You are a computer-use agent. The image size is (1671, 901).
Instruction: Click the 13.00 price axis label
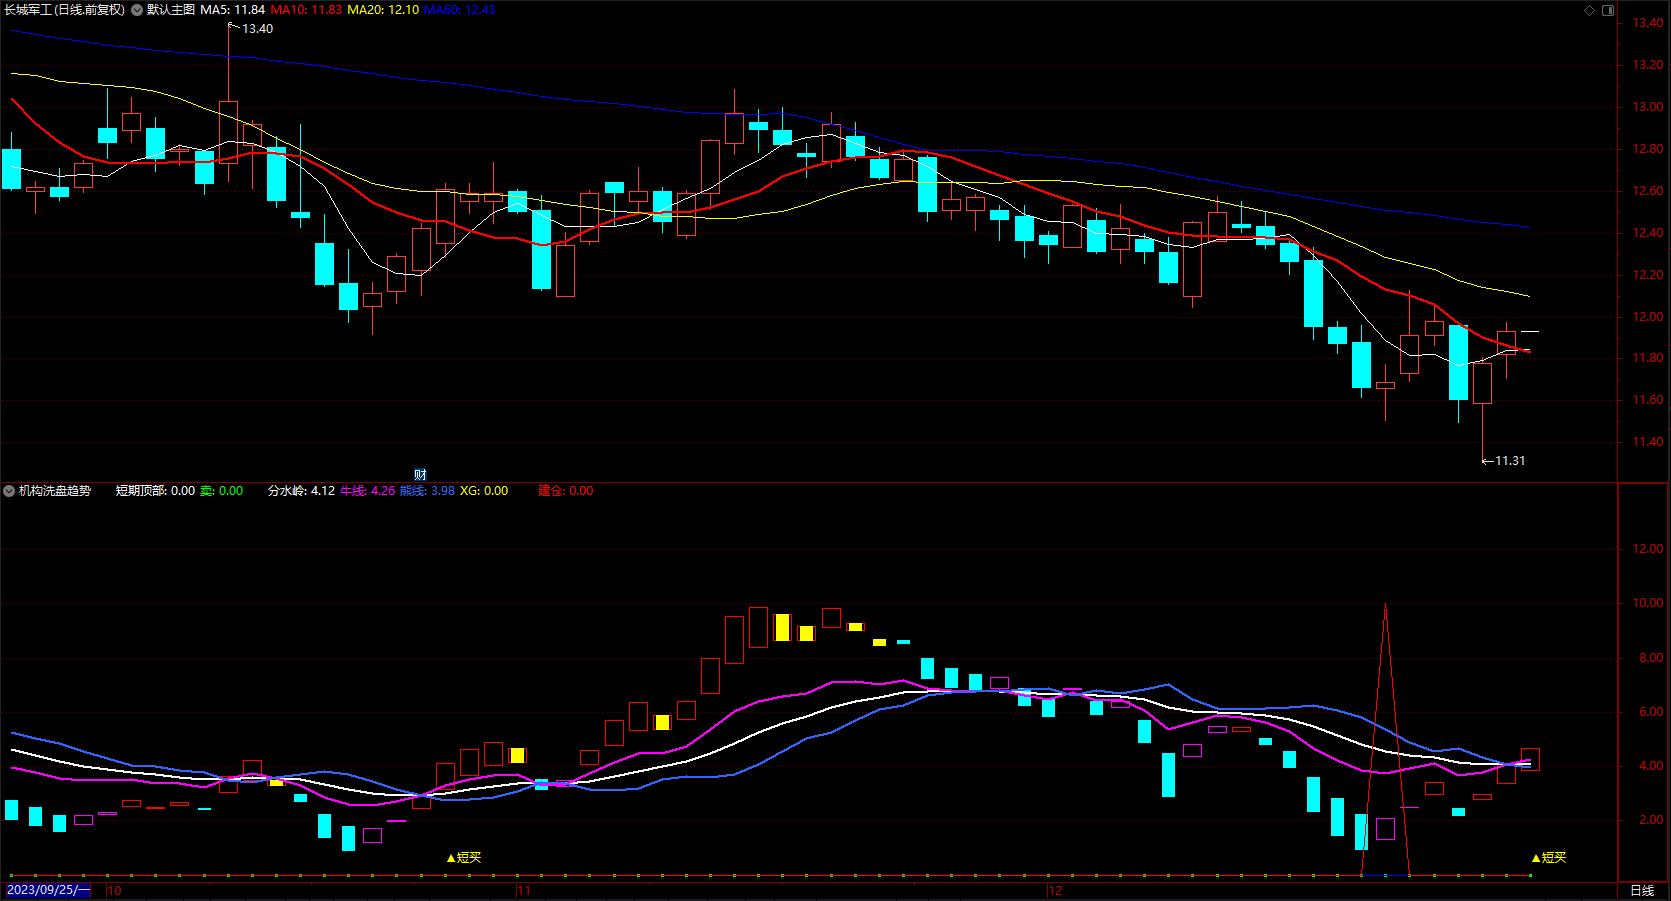[x=1648, y=107]
